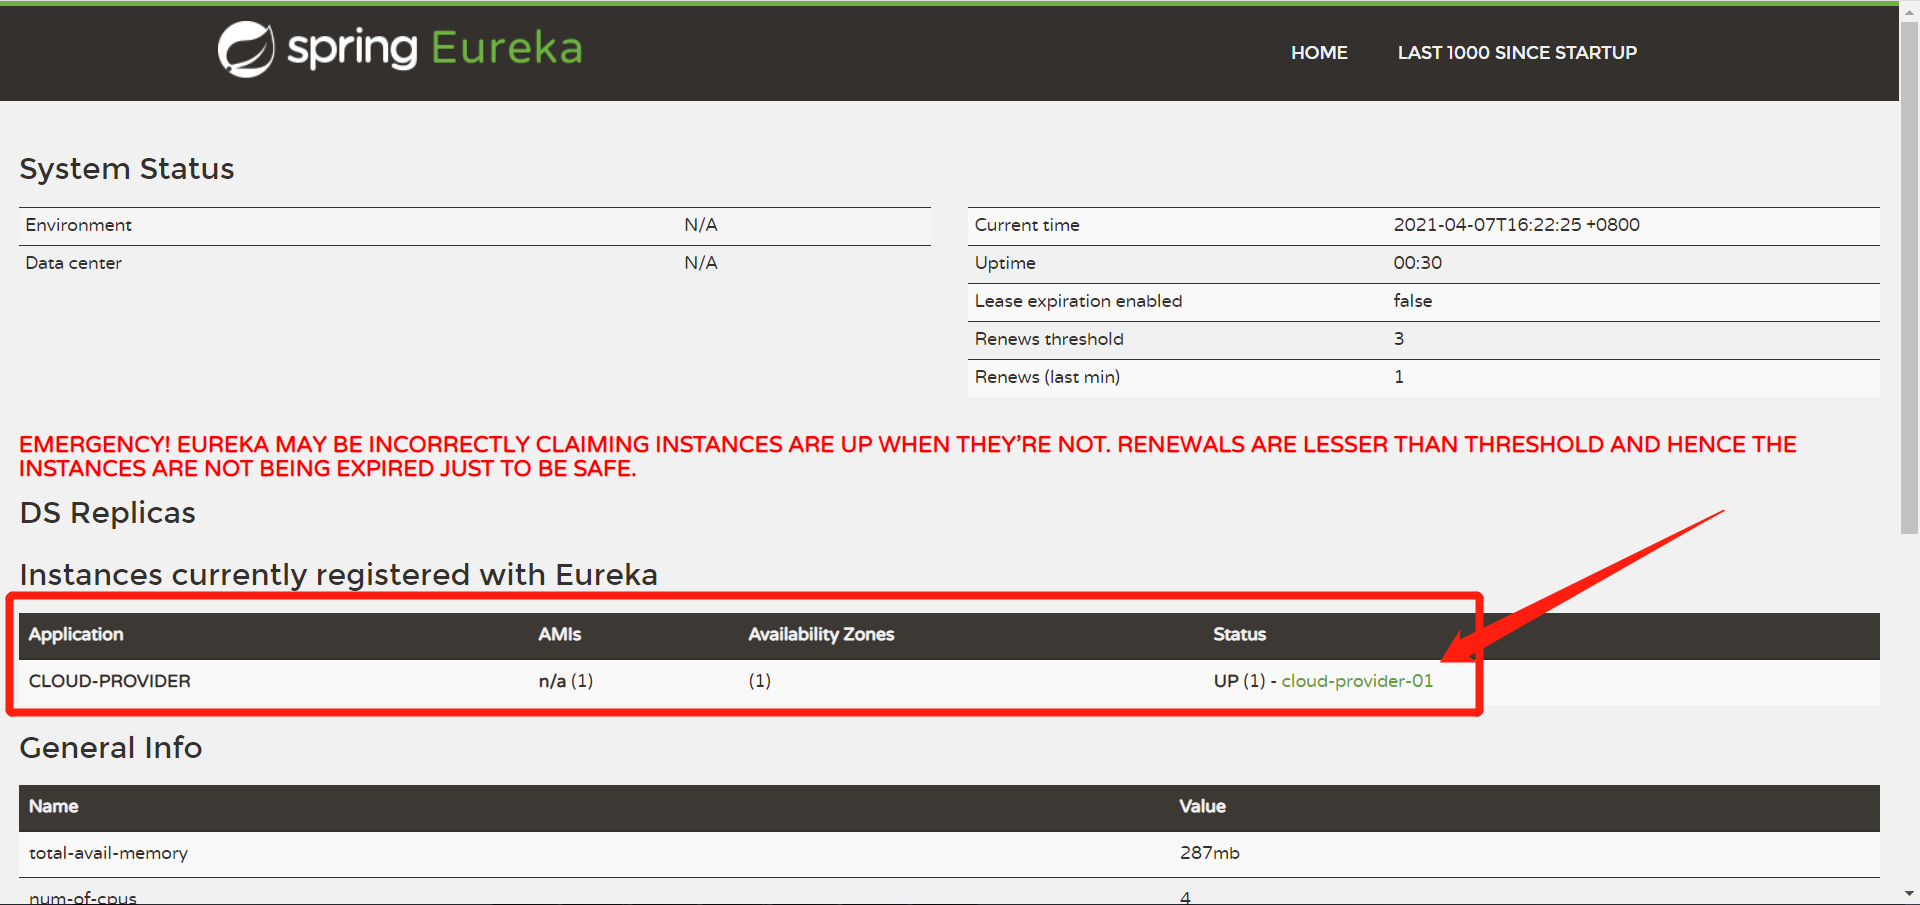This screenshot has width=1920, height=905.
Task: Click the Current time value
Action: click(x=1515, y=225)
